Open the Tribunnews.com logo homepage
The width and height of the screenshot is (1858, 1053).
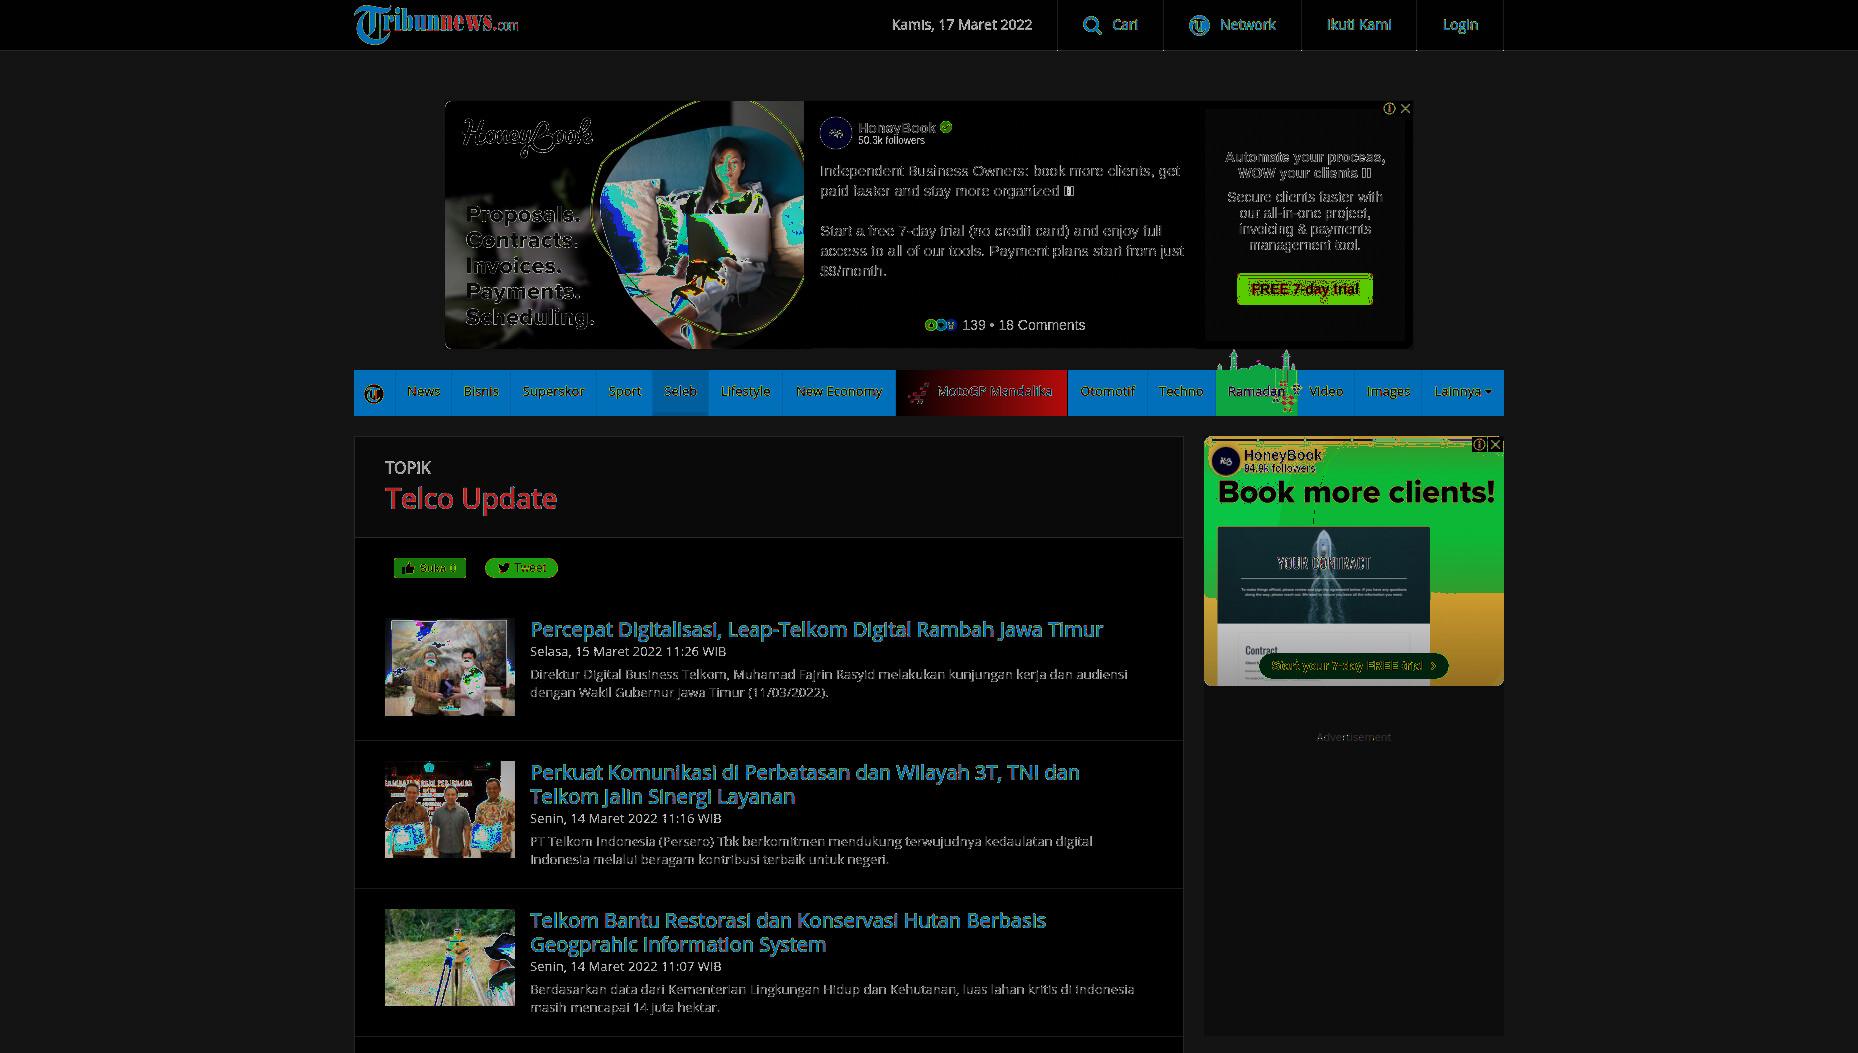pyautogui.click(x=436, y=24)
